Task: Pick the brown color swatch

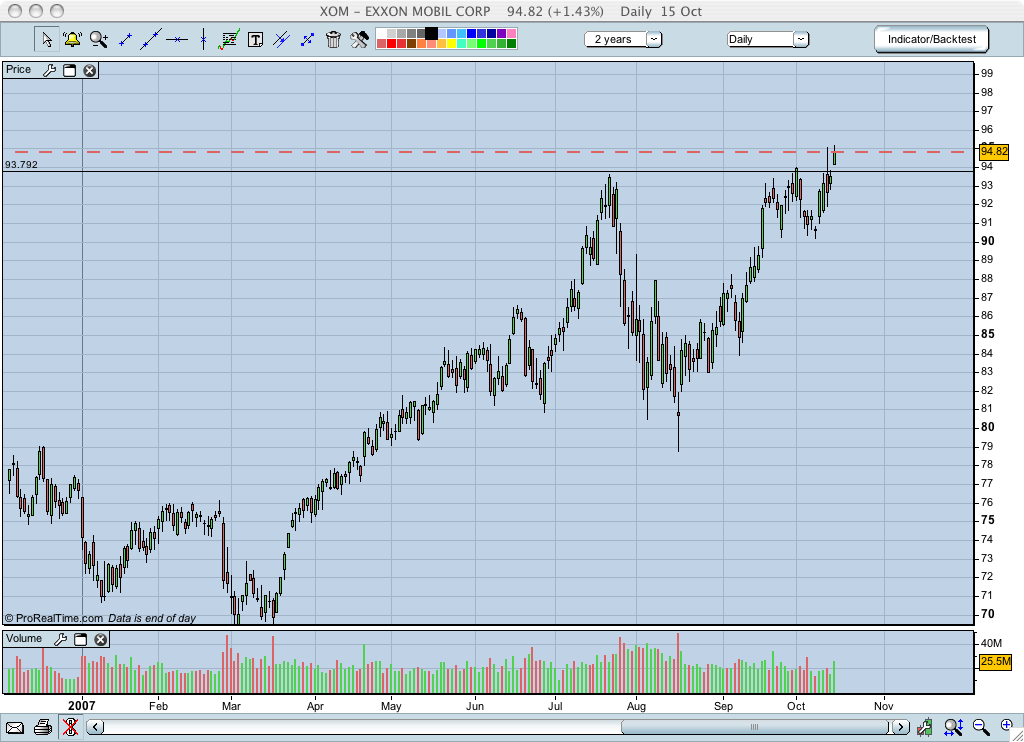Action: coord(411,43)
